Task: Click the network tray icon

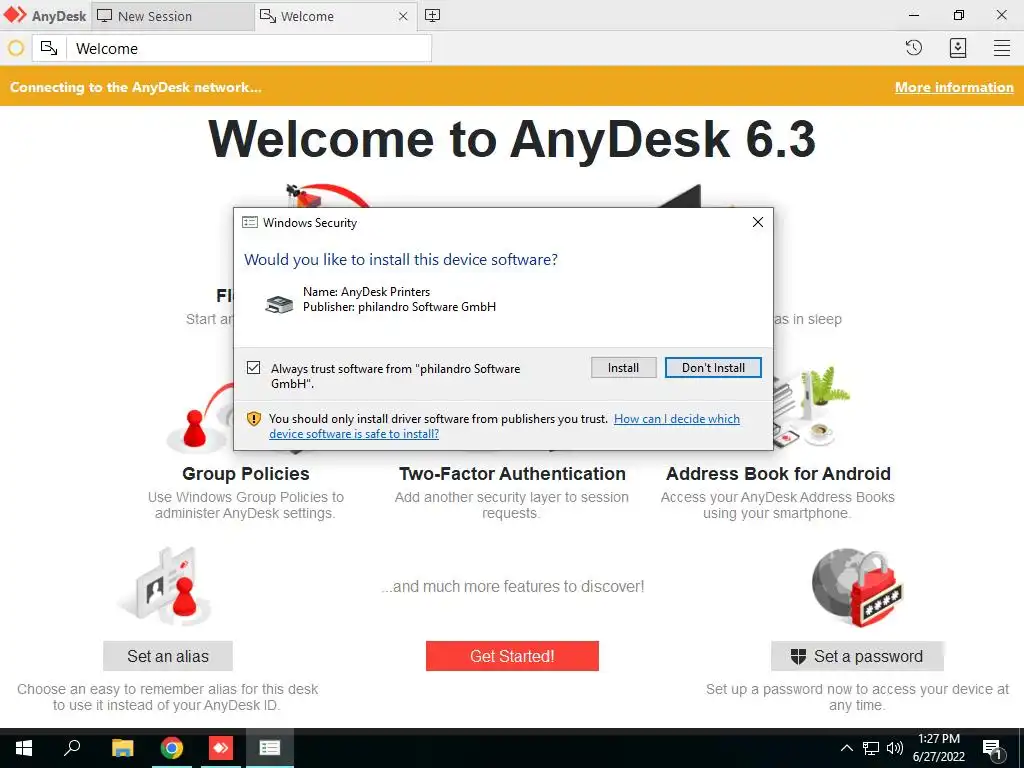Action: pyautogui.click(x=871, y=748)
